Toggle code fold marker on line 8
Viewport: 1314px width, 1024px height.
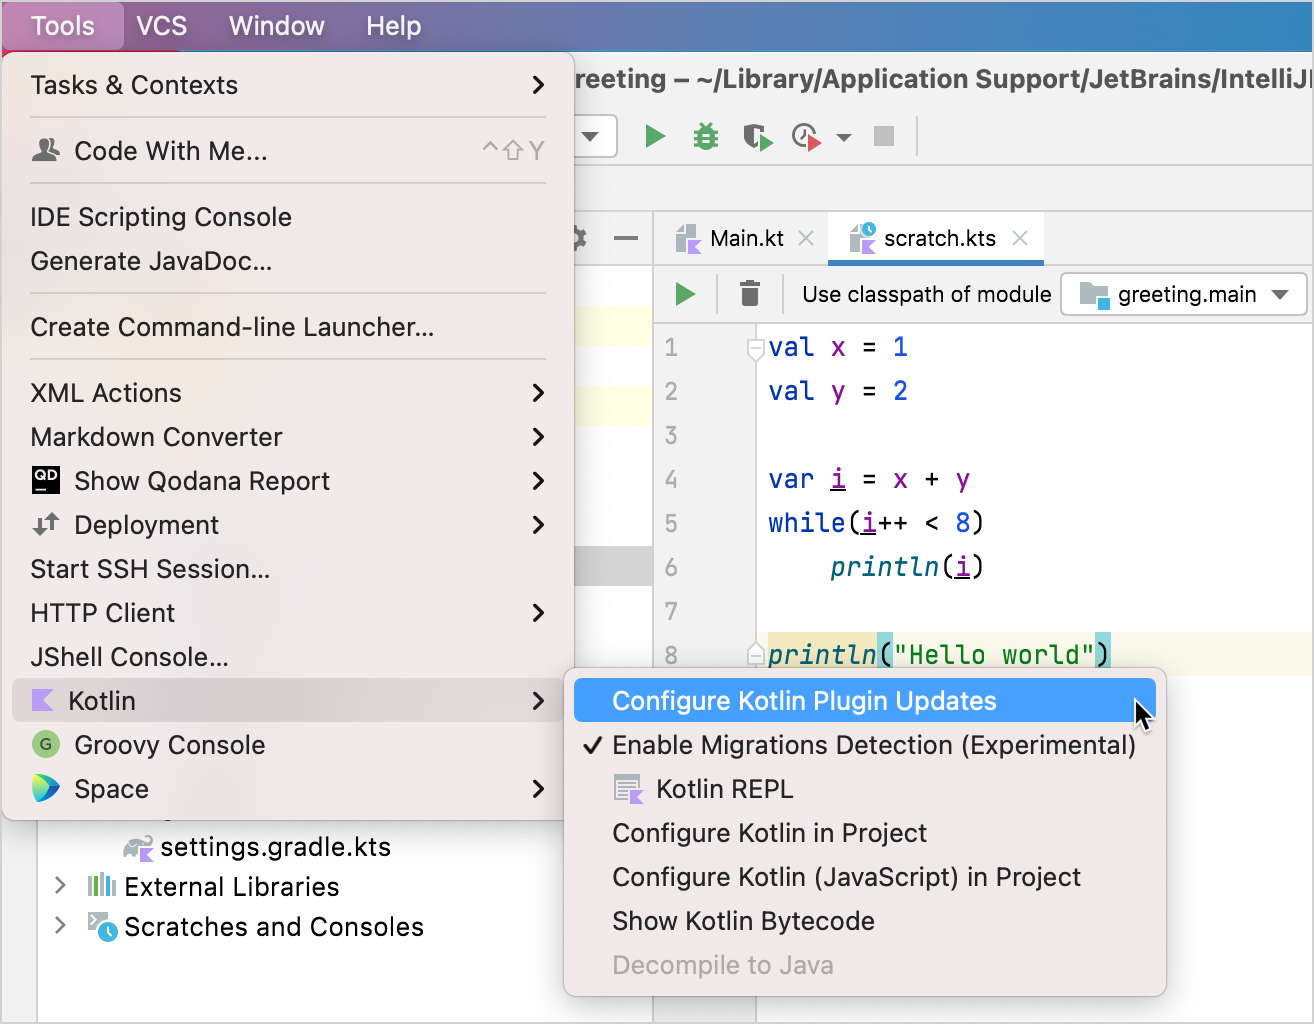coord(756,654)
